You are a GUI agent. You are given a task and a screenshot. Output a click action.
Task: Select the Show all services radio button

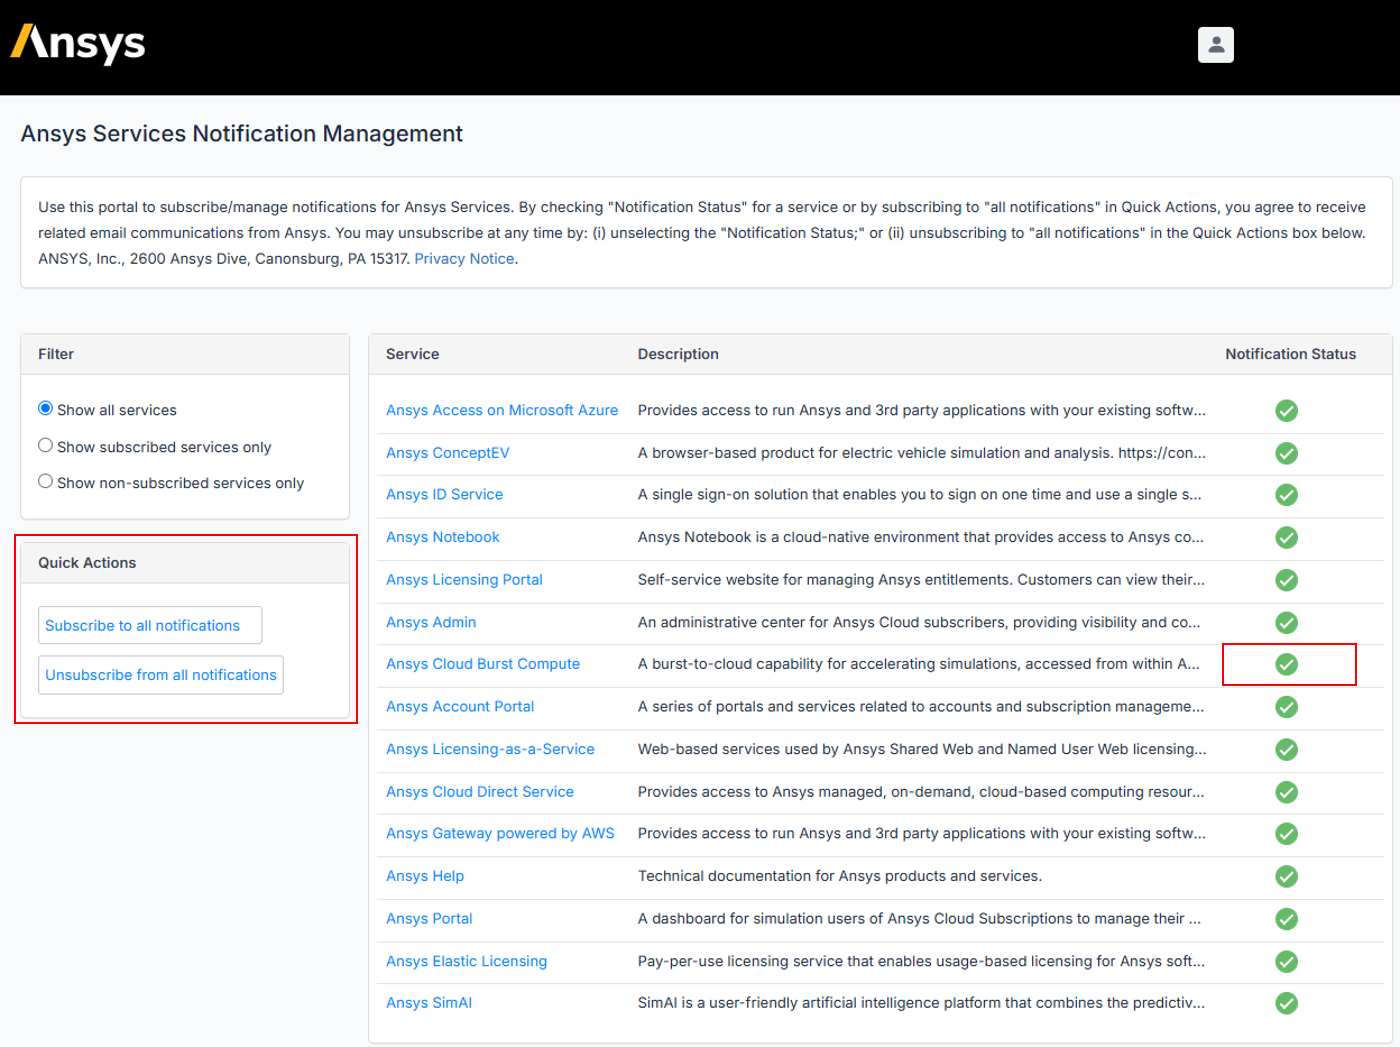point(45,408)
